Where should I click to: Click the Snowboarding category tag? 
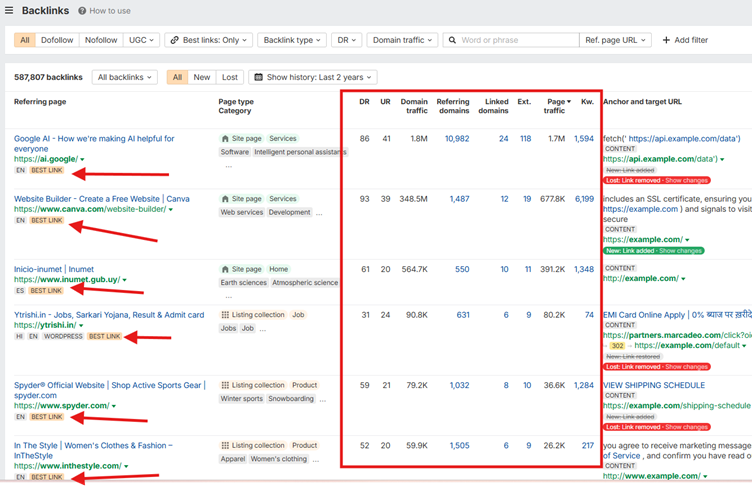[291, 399]
